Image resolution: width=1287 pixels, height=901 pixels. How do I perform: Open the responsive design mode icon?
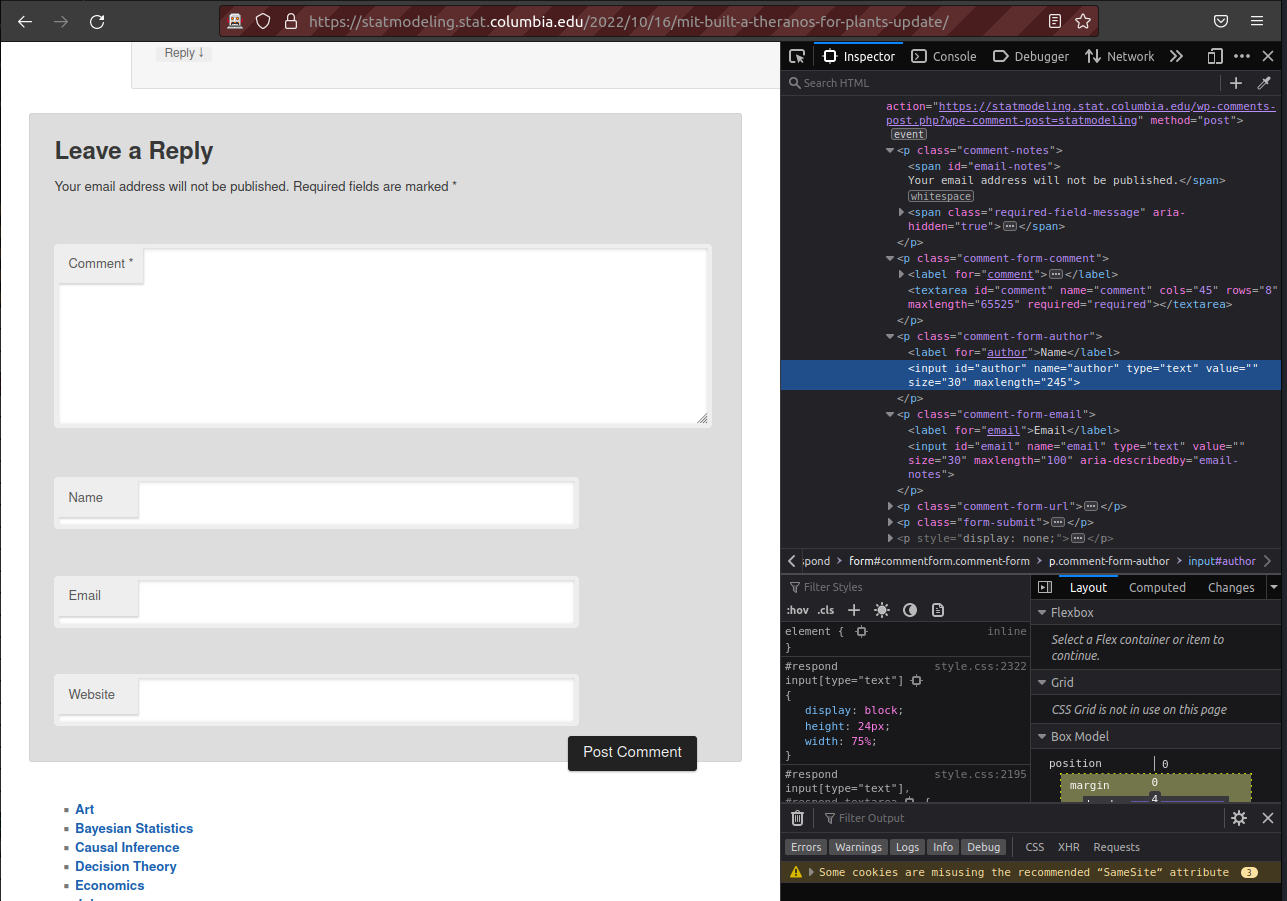pos(1215,57)
